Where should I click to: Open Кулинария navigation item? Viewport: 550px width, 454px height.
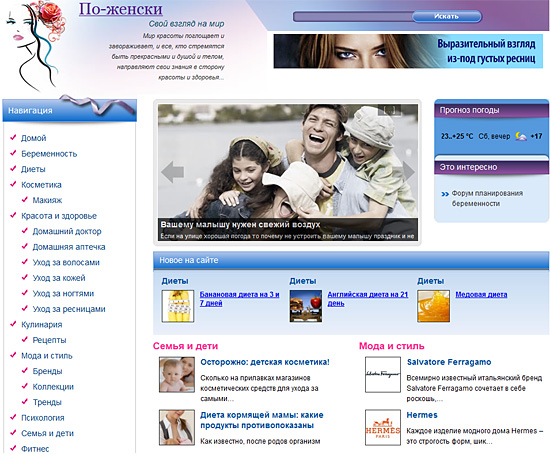[x=41, y=325]
